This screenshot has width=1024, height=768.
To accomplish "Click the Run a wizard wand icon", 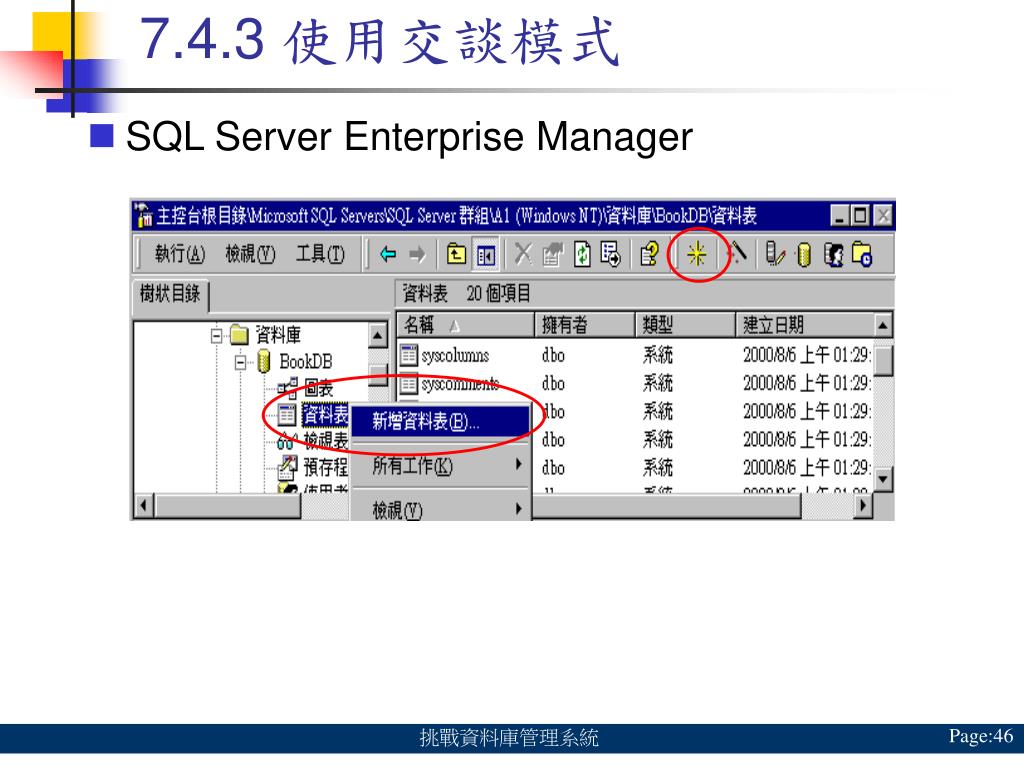I will [737, 253].
